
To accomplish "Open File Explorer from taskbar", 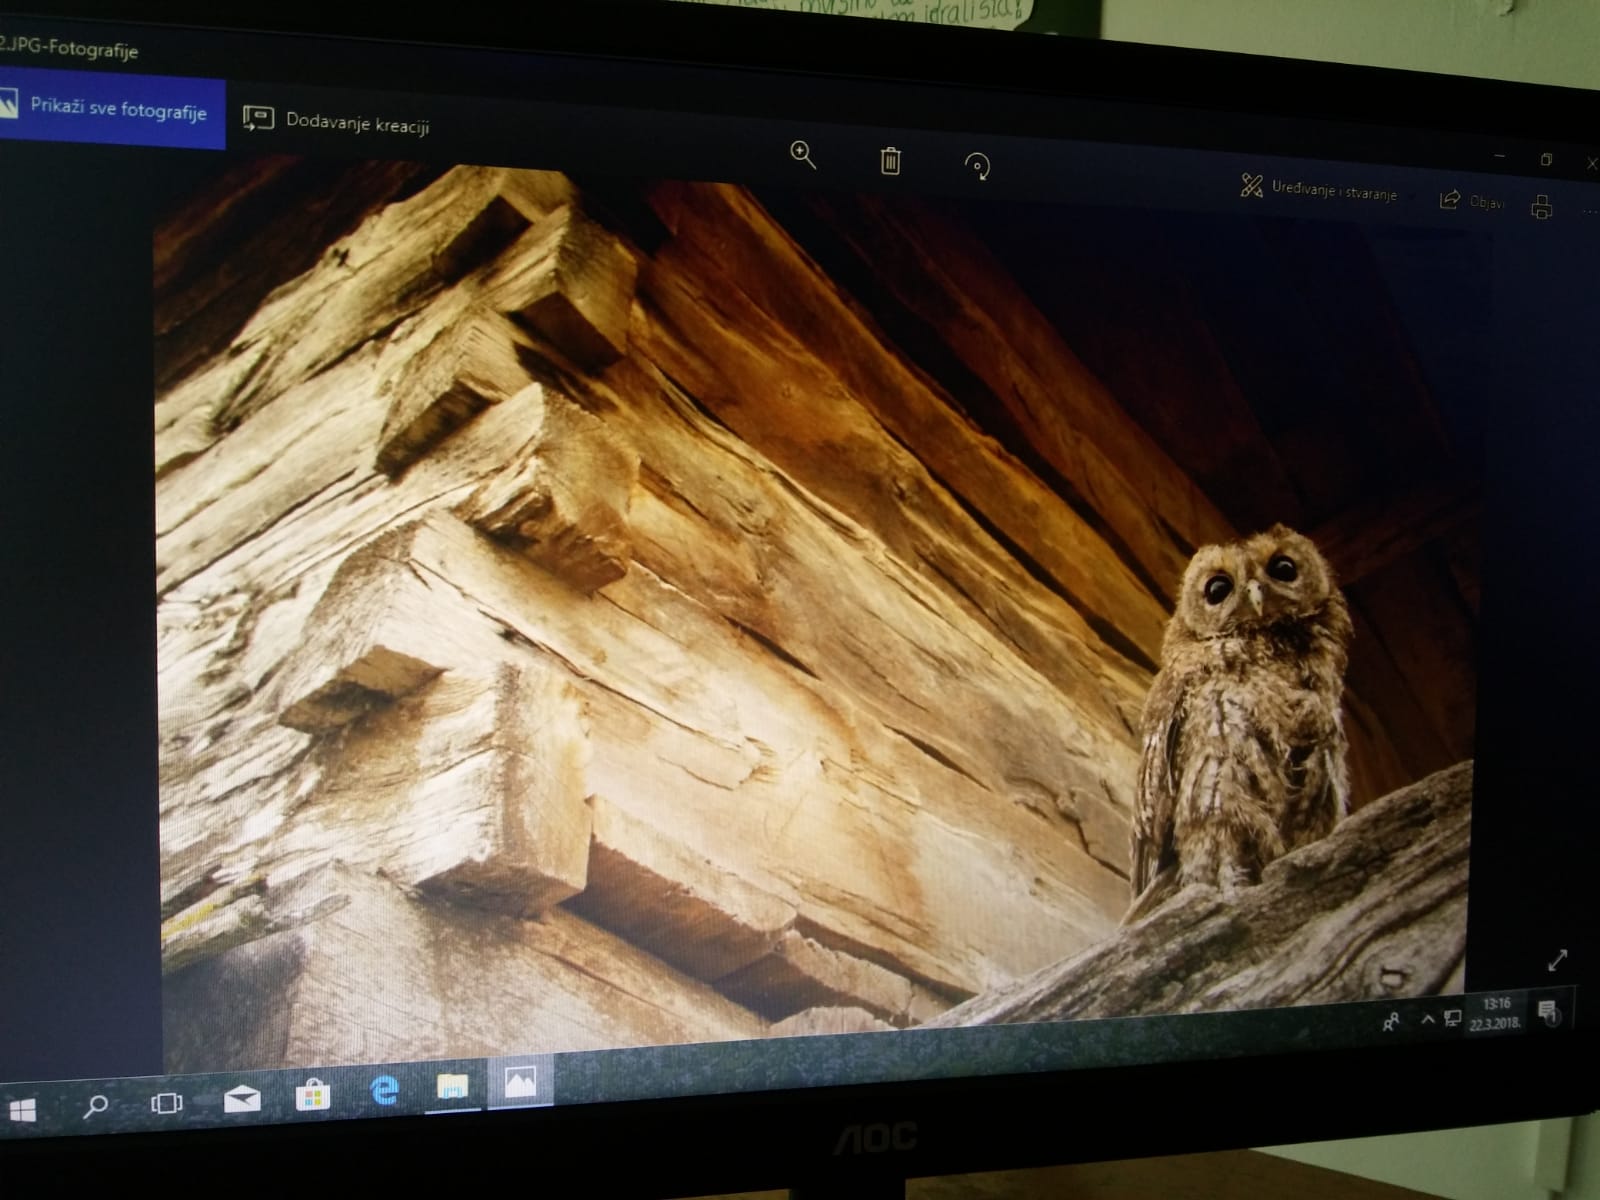I will click(x=452, y=1086).
